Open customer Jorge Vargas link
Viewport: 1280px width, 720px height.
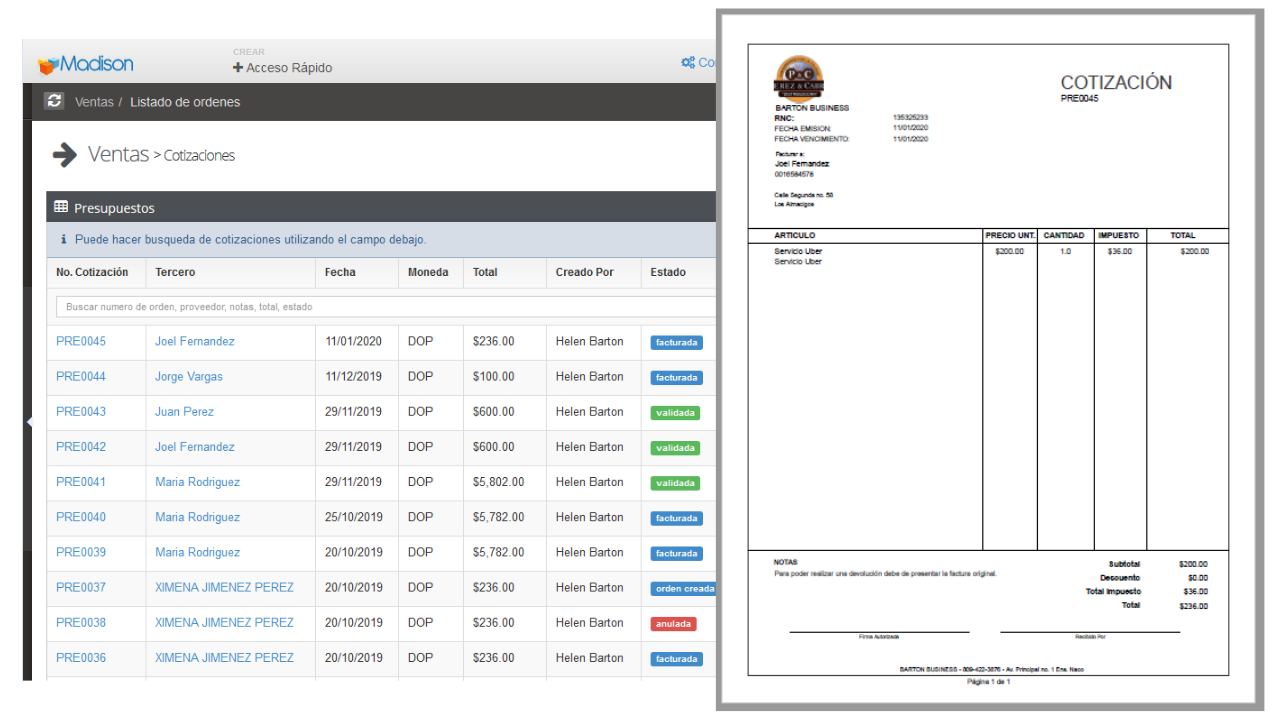click(189, 377)
